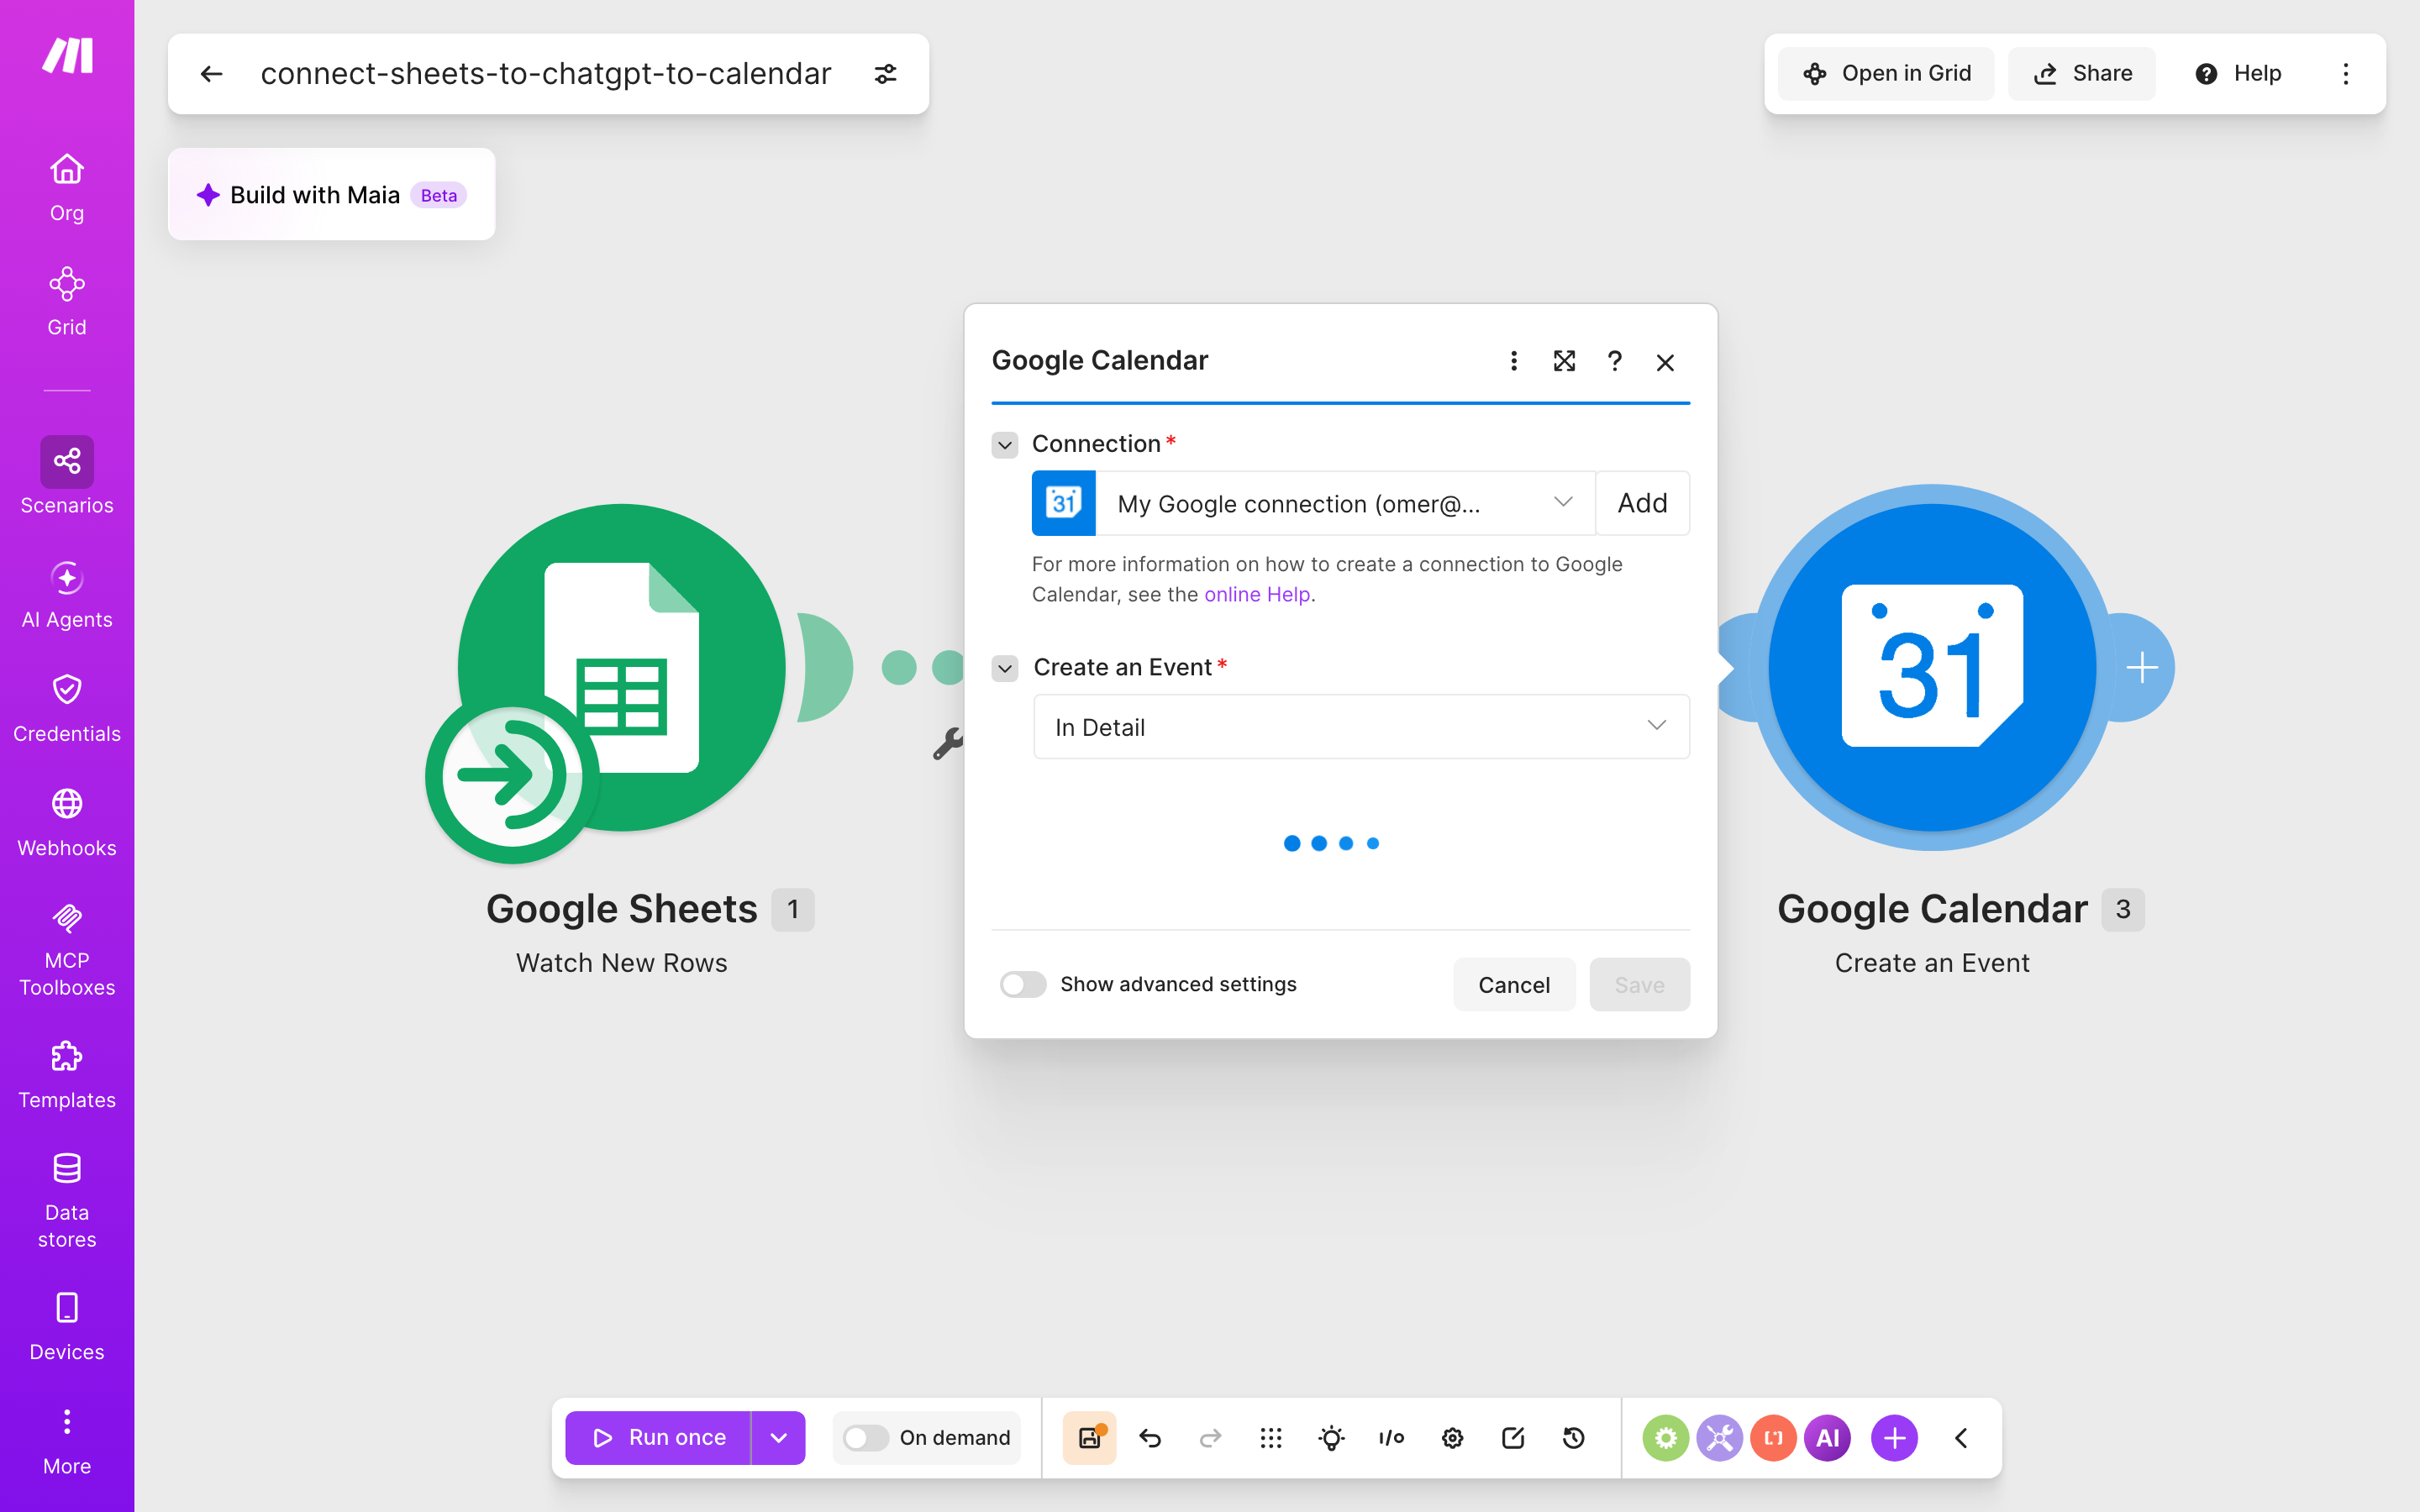Open Templates page
This screenshot has height=1512, width=2420.
(67, 1075)
